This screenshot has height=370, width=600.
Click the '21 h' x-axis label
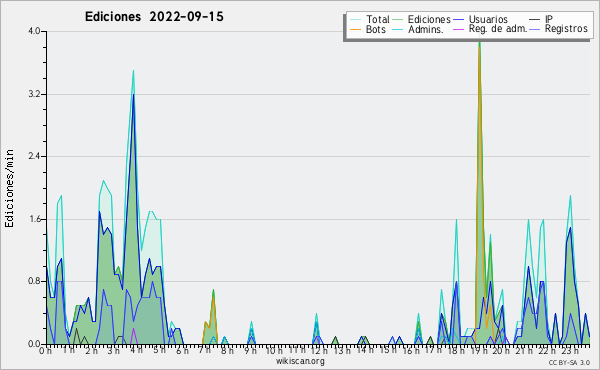pyautogui.click(x=523, y=351)
